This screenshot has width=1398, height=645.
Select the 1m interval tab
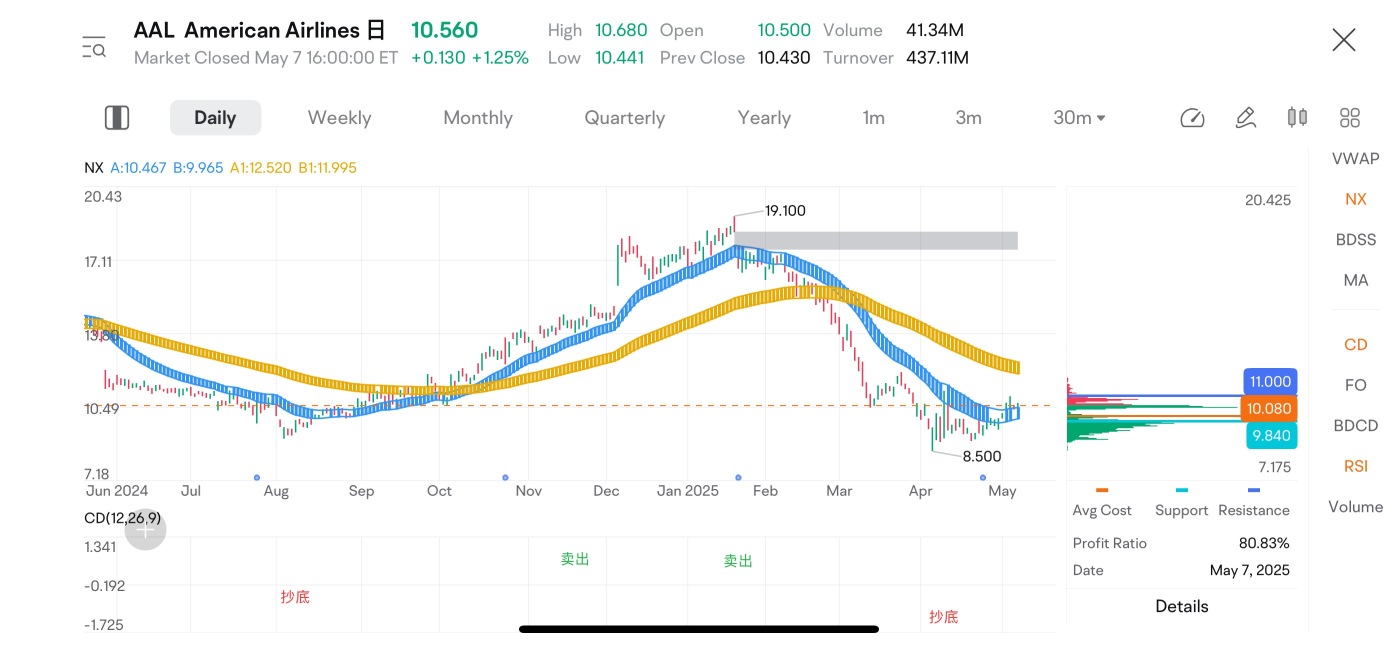[874, 118]
